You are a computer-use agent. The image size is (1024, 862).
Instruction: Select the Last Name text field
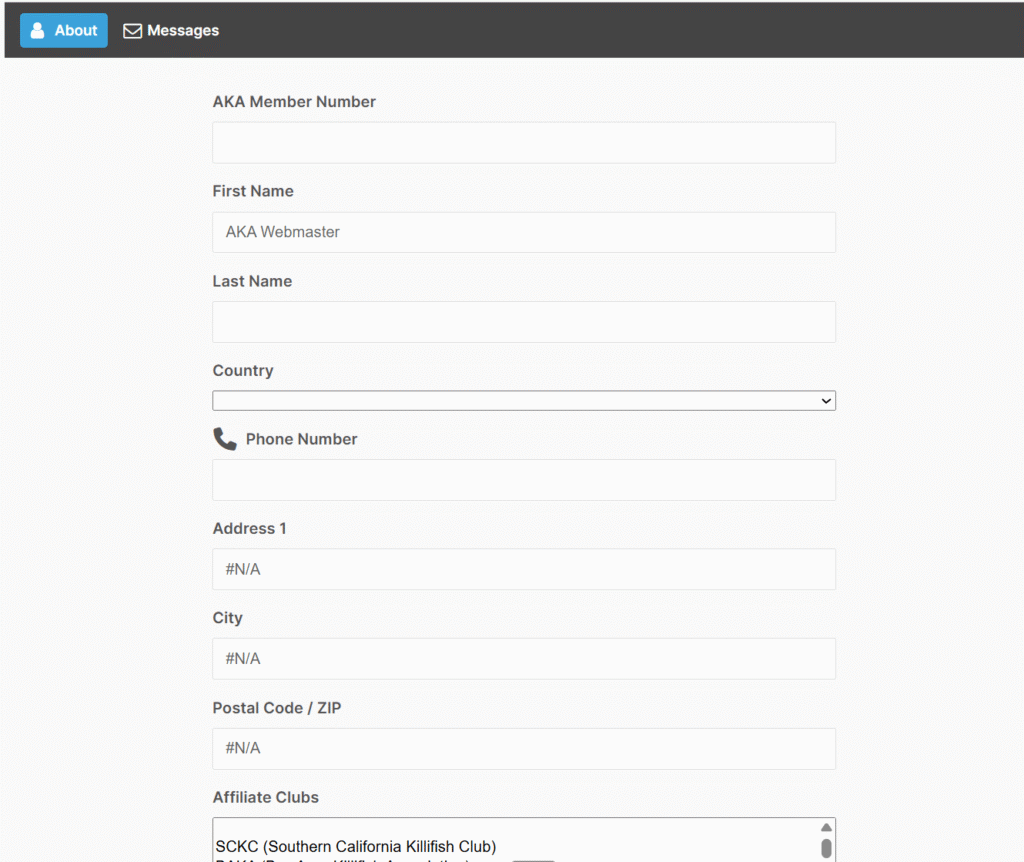coord(523,322)
